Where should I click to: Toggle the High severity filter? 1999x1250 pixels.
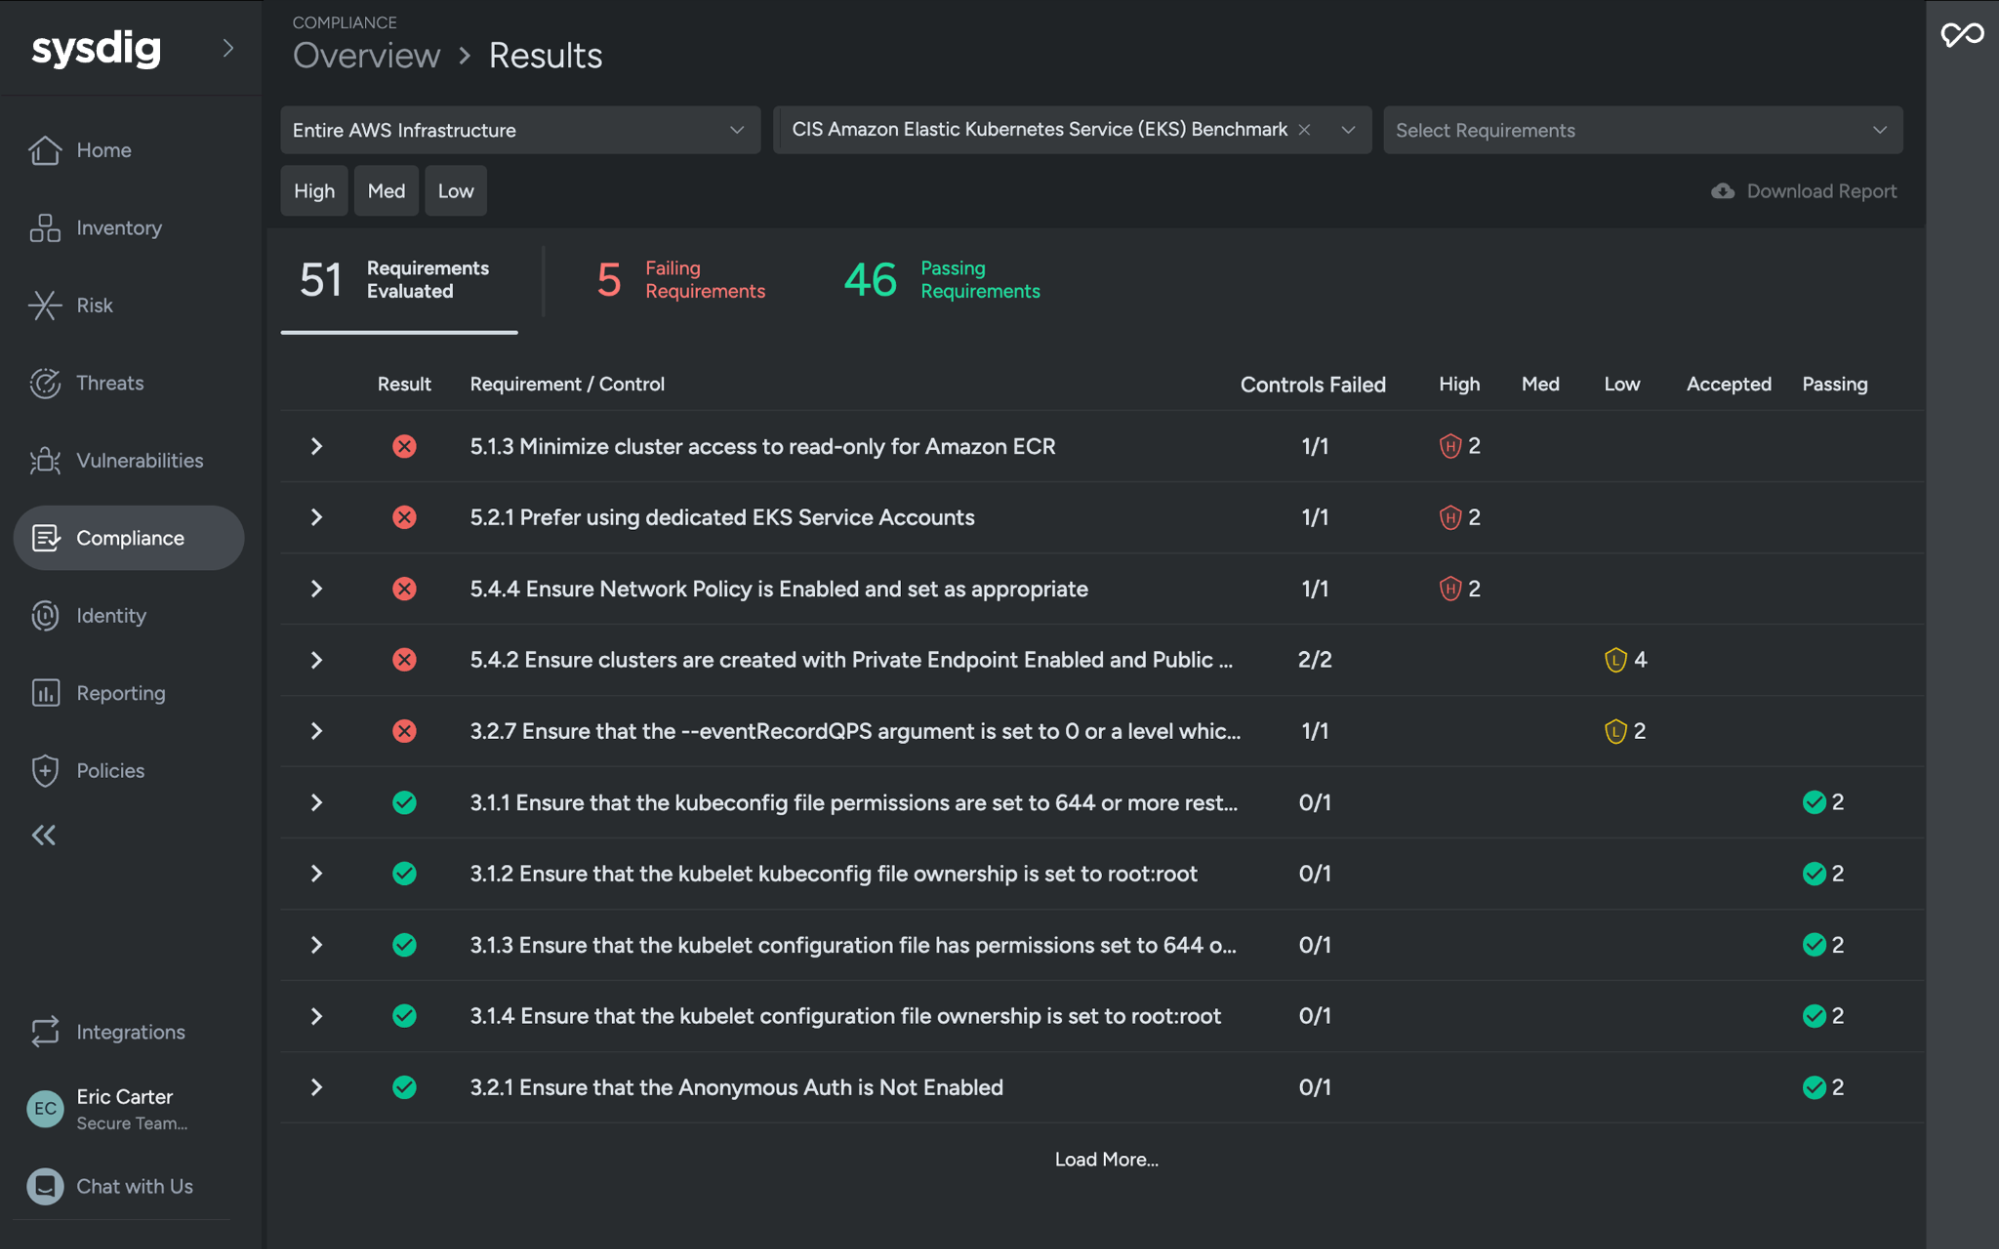314,191
